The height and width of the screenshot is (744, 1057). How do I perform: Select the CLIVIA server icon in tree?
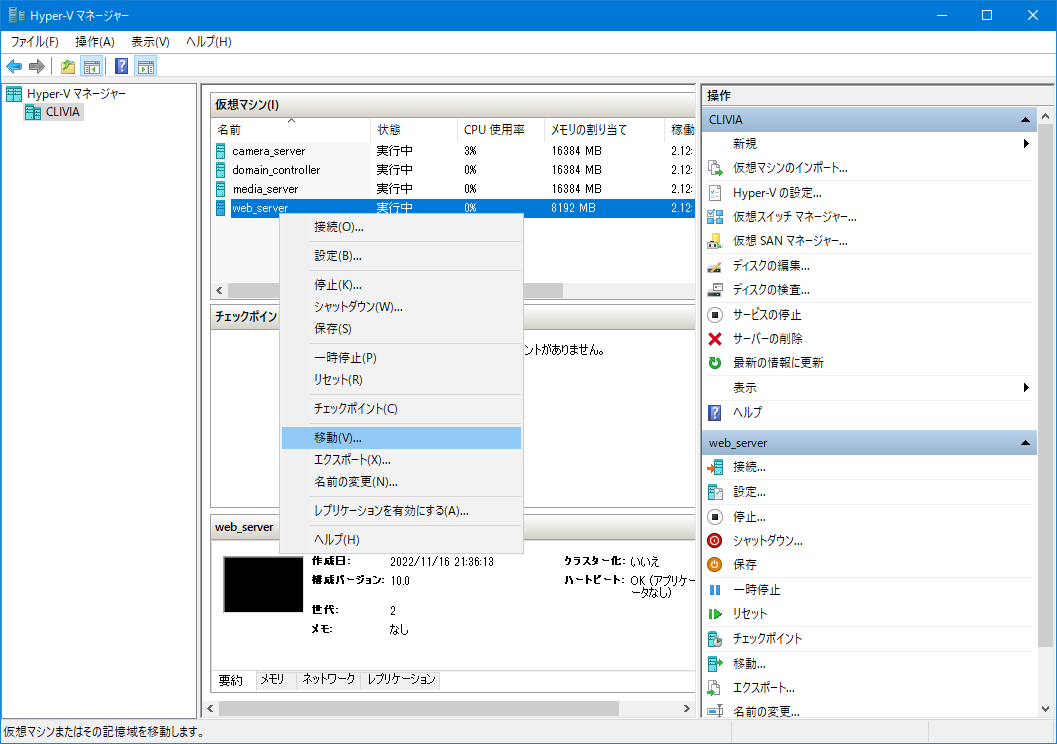coord(32,112)
